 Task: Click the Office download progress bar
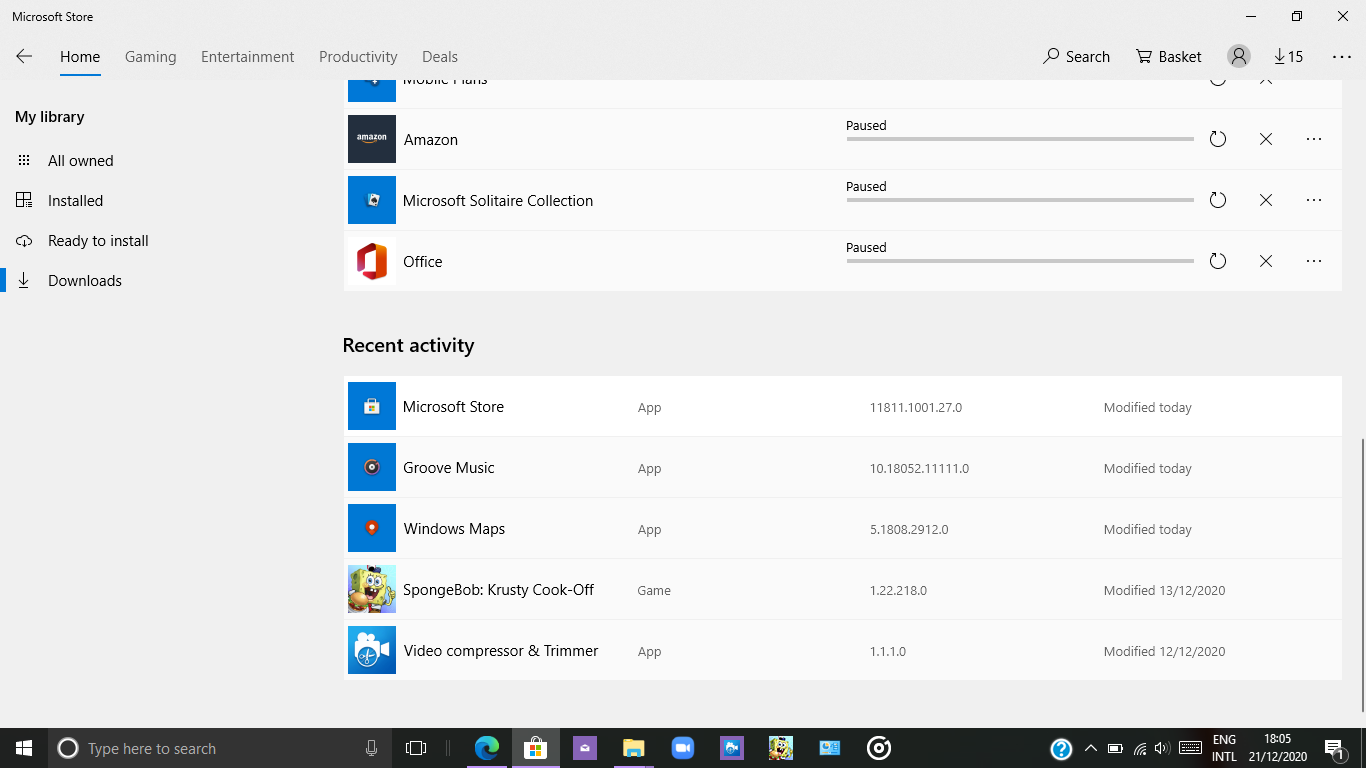point(1020,261)
